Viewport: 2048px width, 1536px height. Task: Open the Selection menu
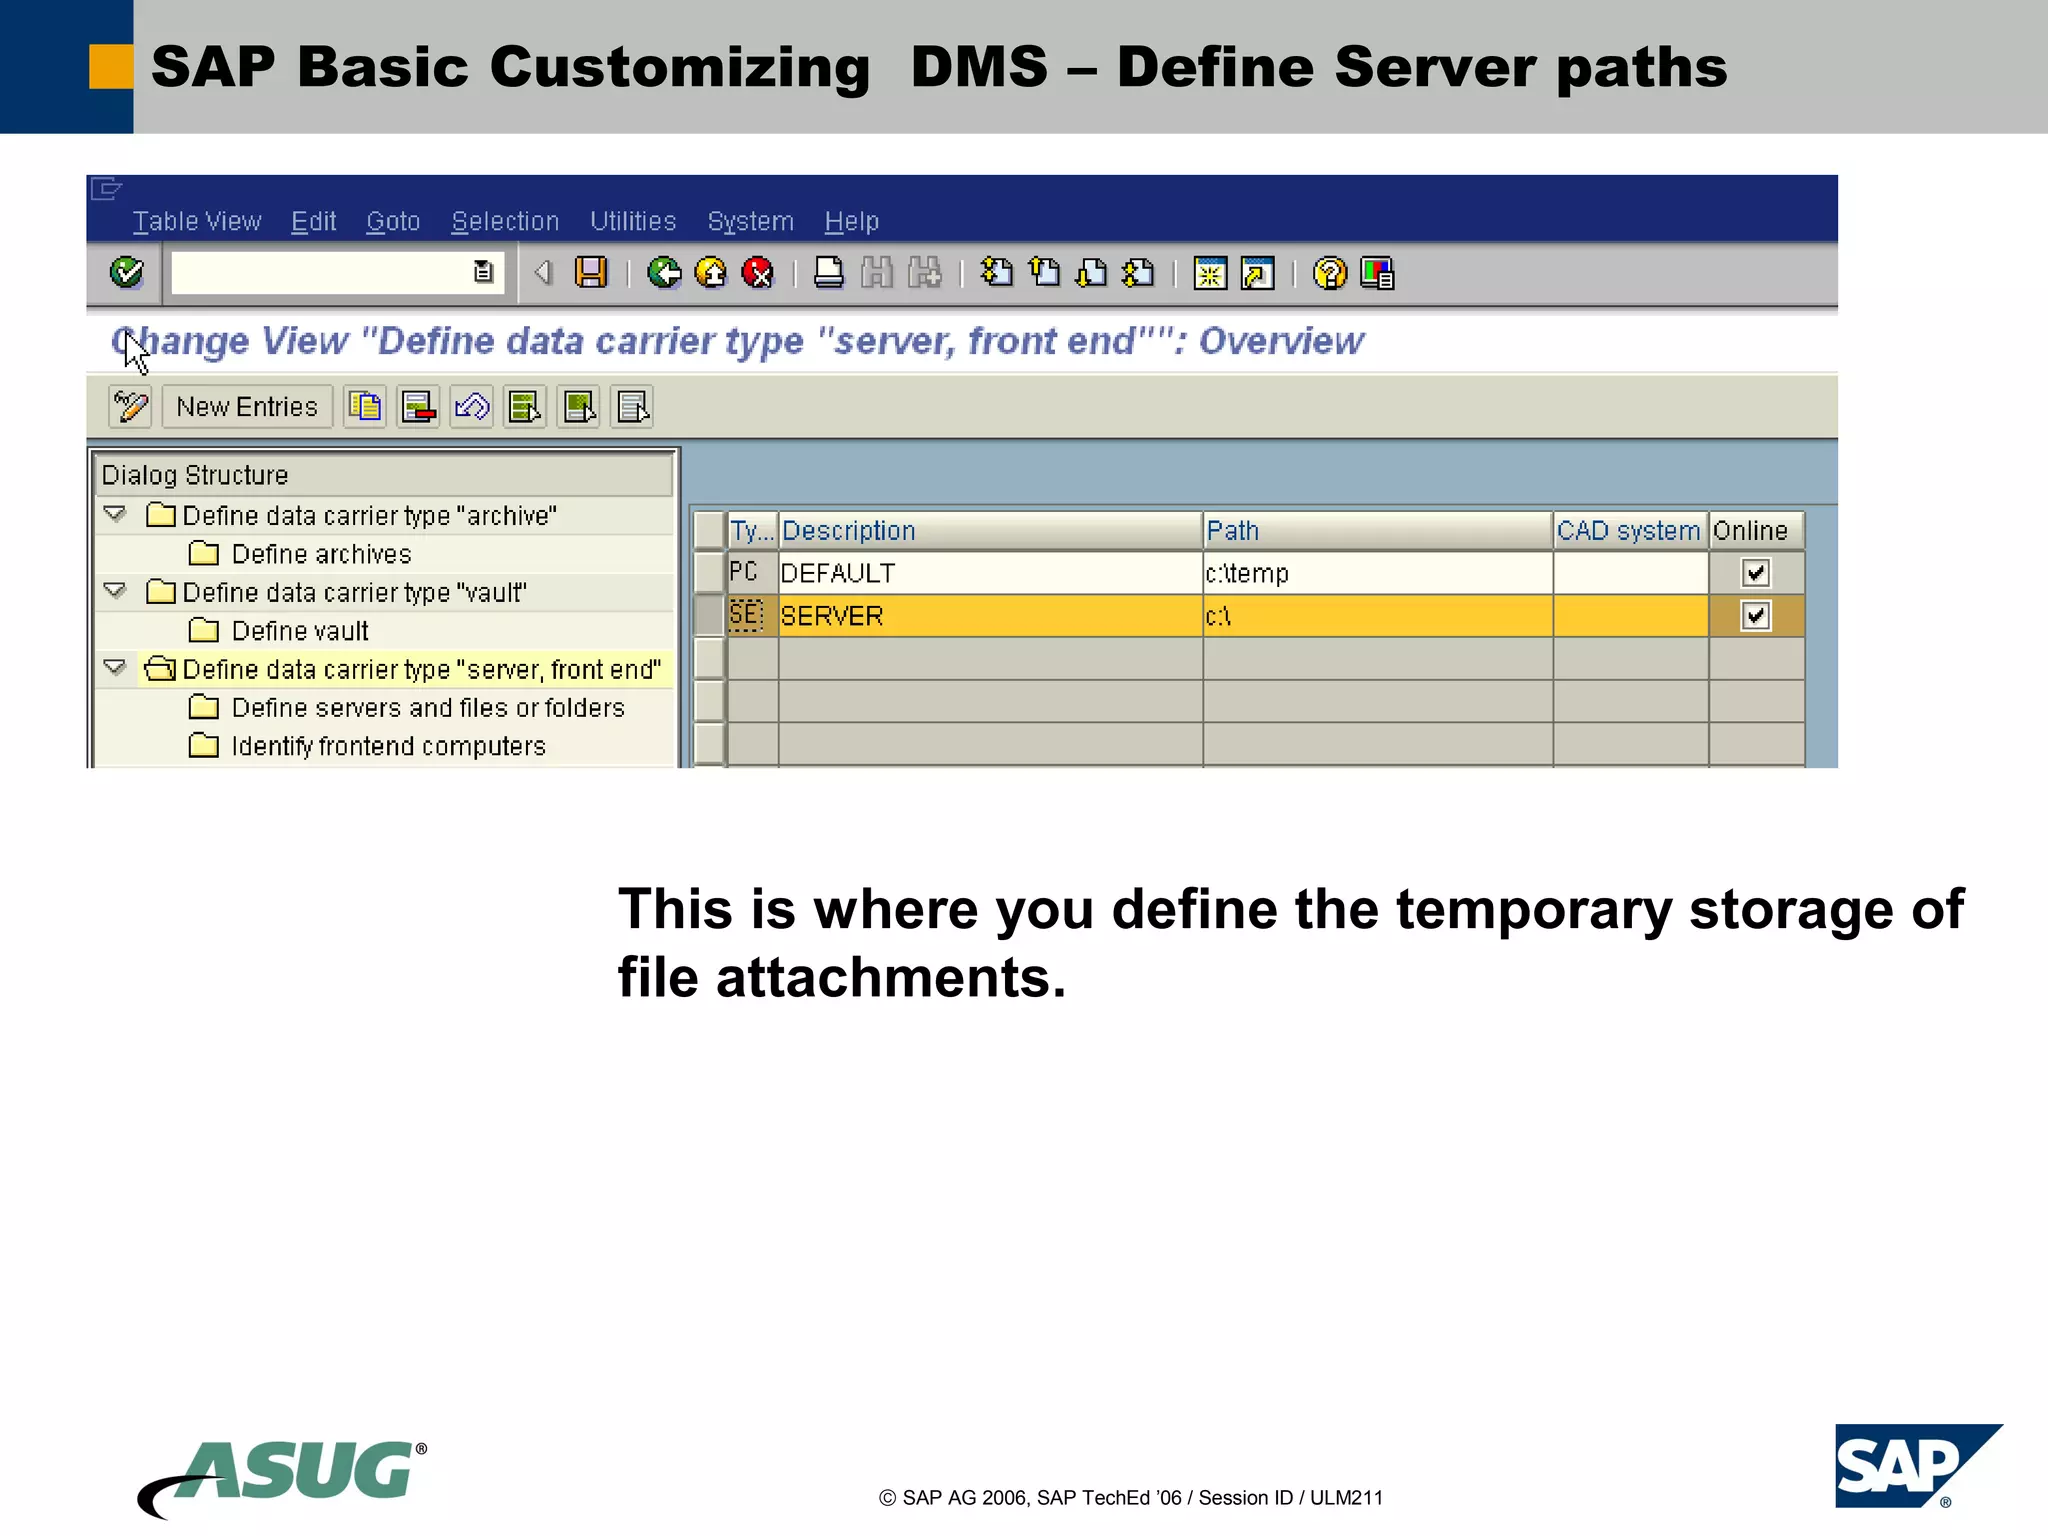point(505,221)
